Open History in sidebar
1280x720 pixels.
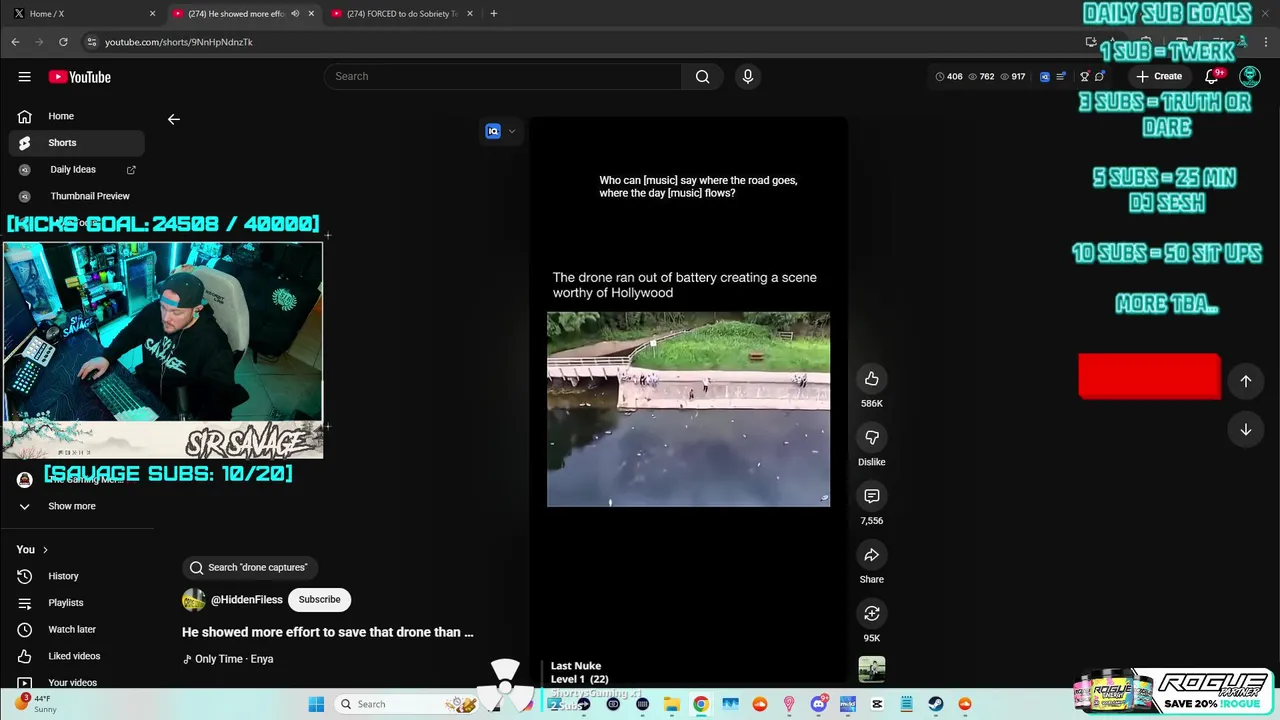[x=76, y=576]
